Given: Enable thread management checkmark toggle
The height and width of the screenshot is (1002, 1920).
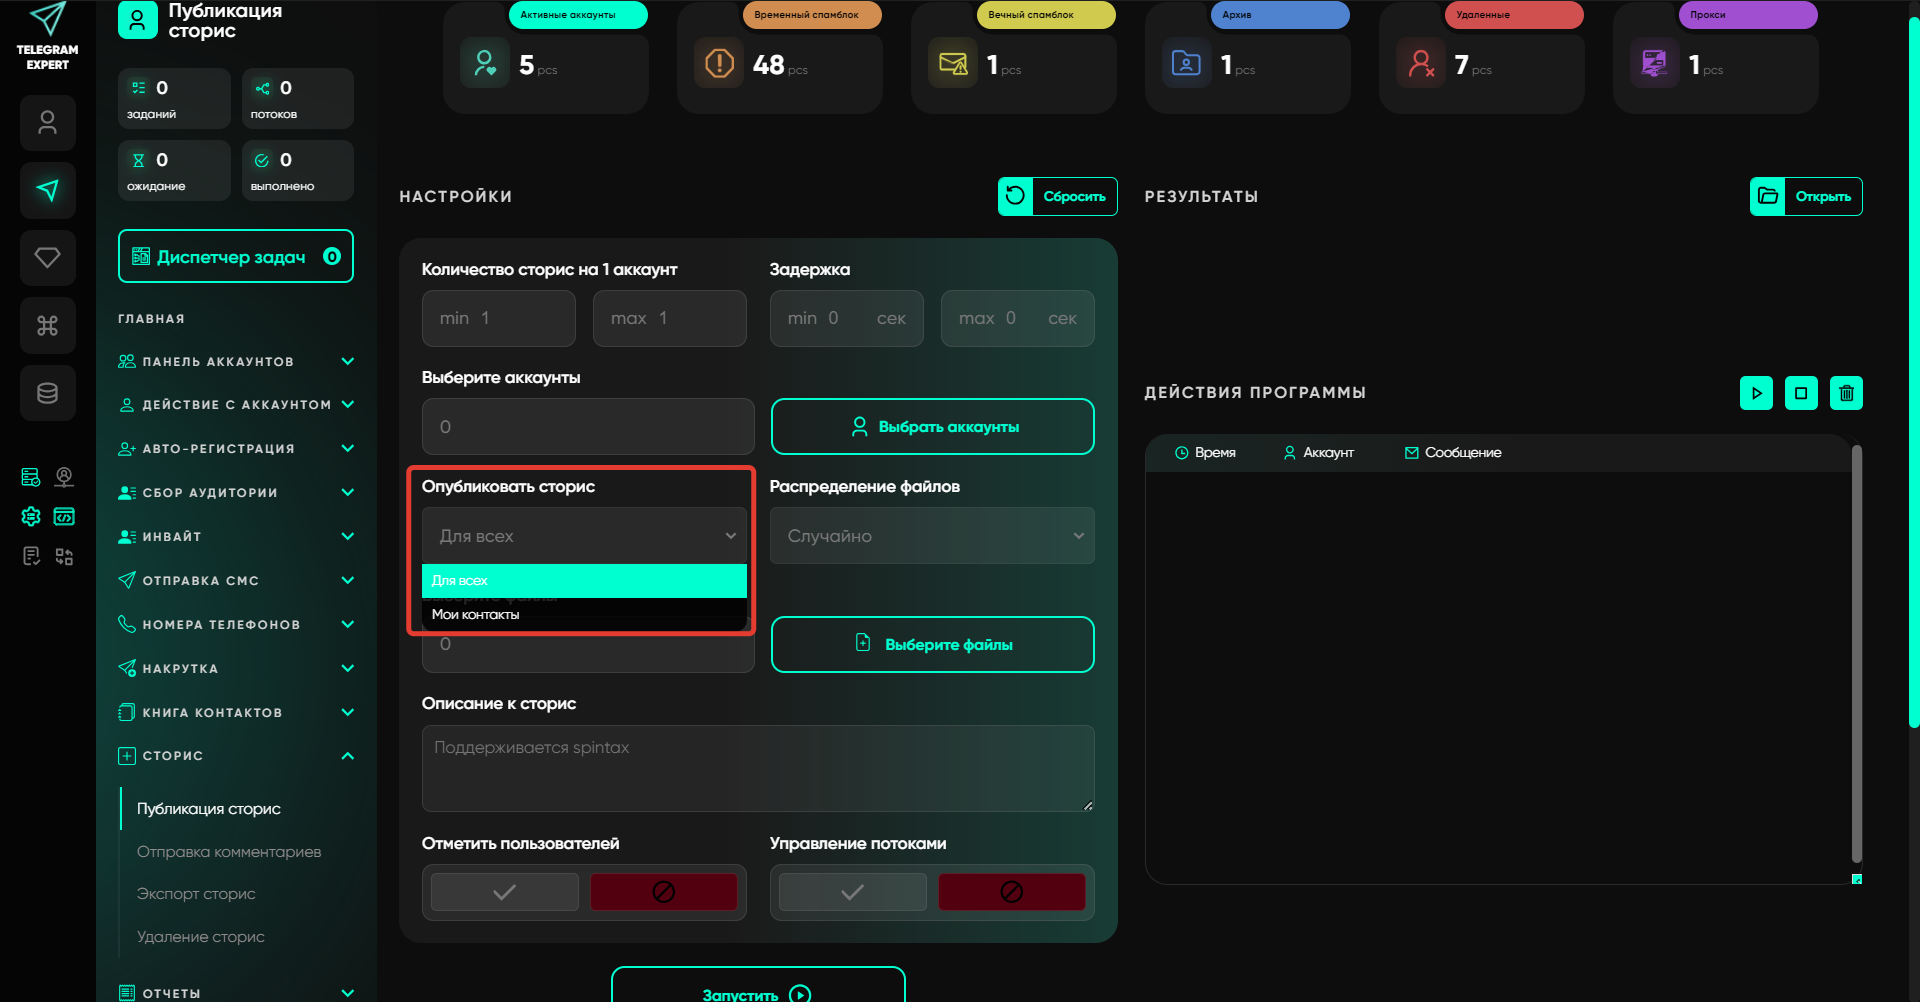Looking at the screenshot, I should (852, 892).
